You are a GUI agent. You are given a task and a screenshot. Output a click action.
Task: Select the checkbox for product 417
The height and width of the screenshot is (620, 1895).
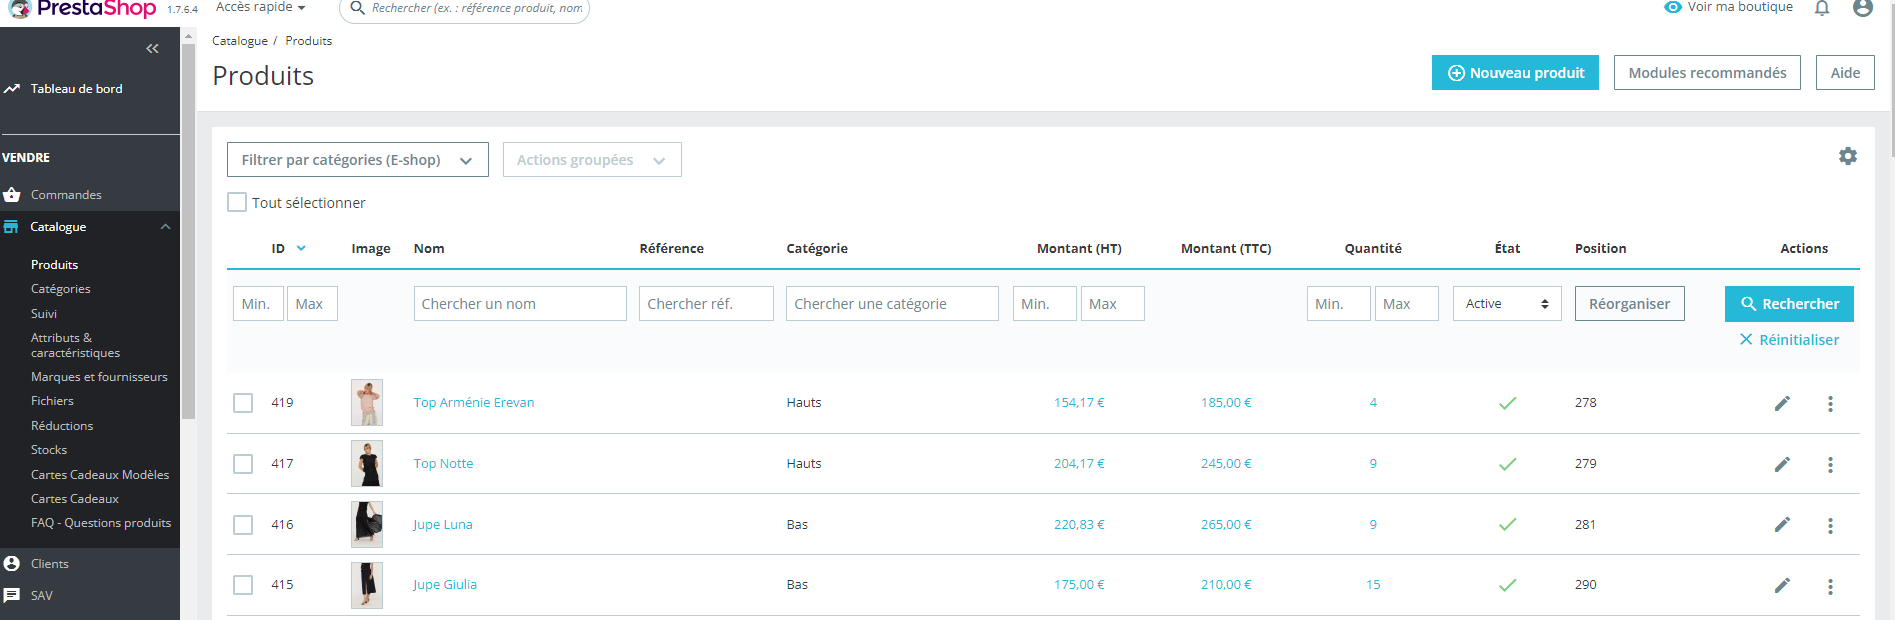point(243,464)
